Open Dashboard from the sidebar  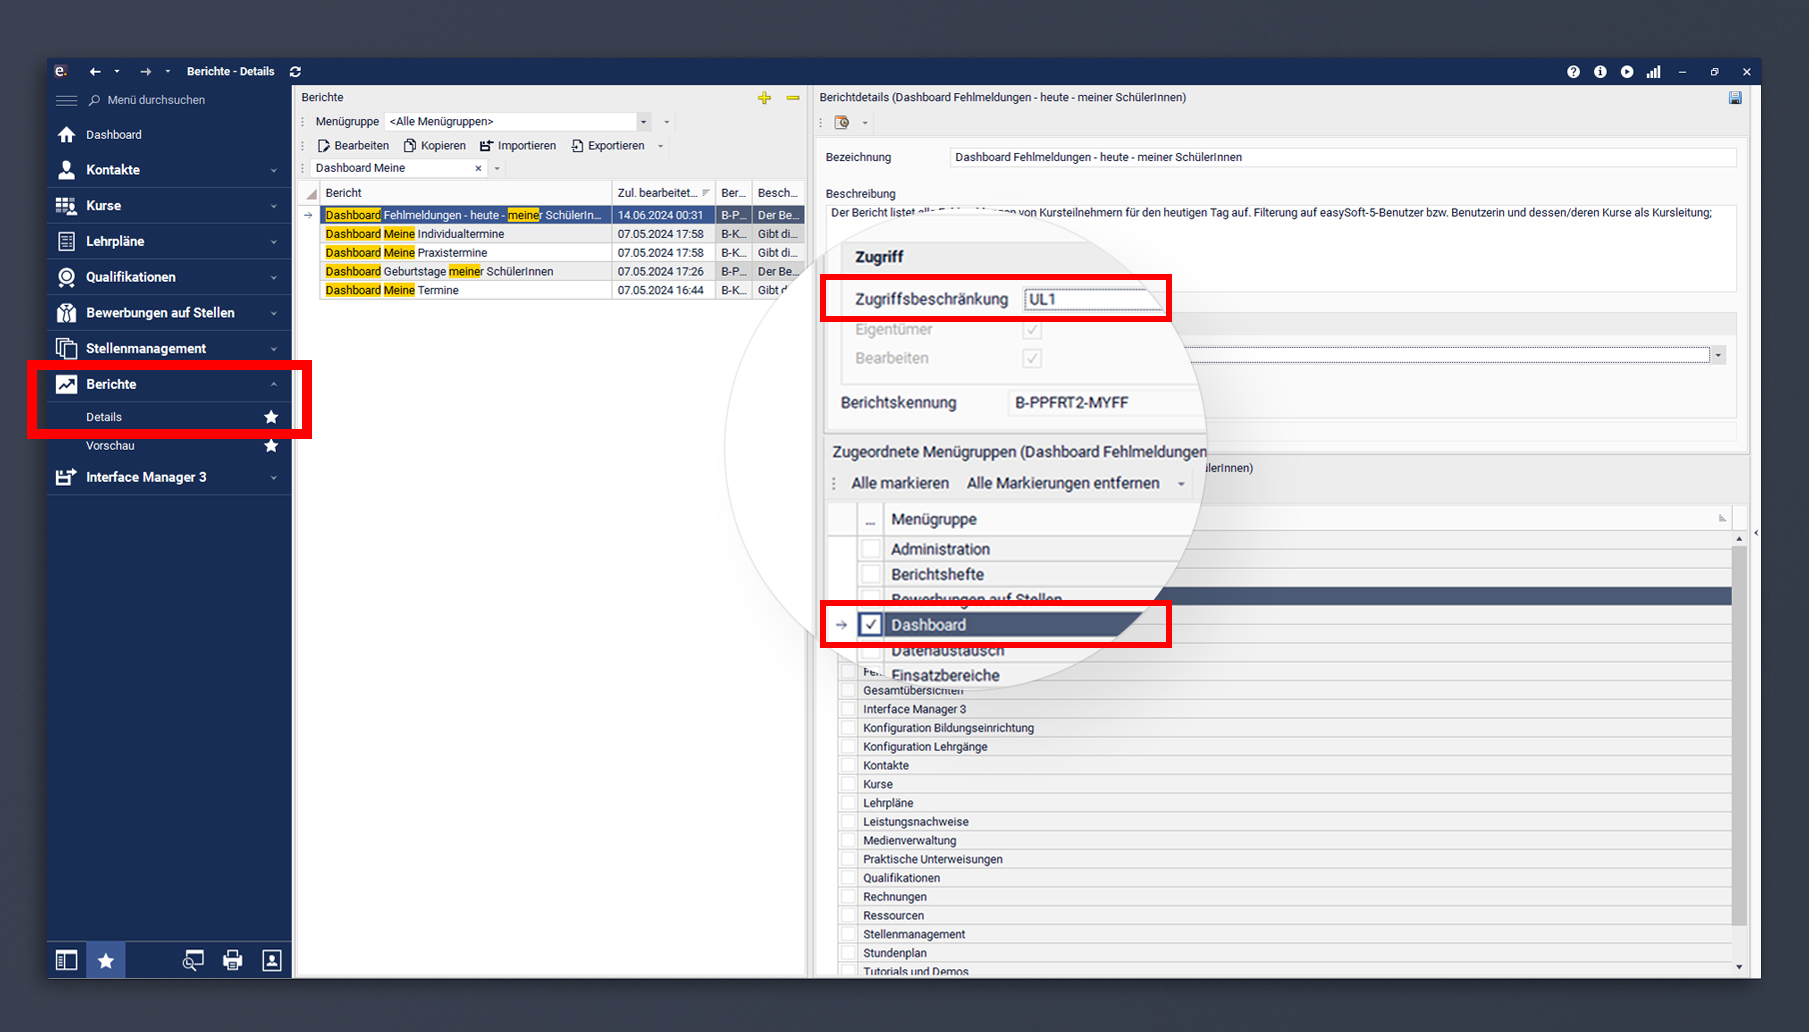[113, 135]
